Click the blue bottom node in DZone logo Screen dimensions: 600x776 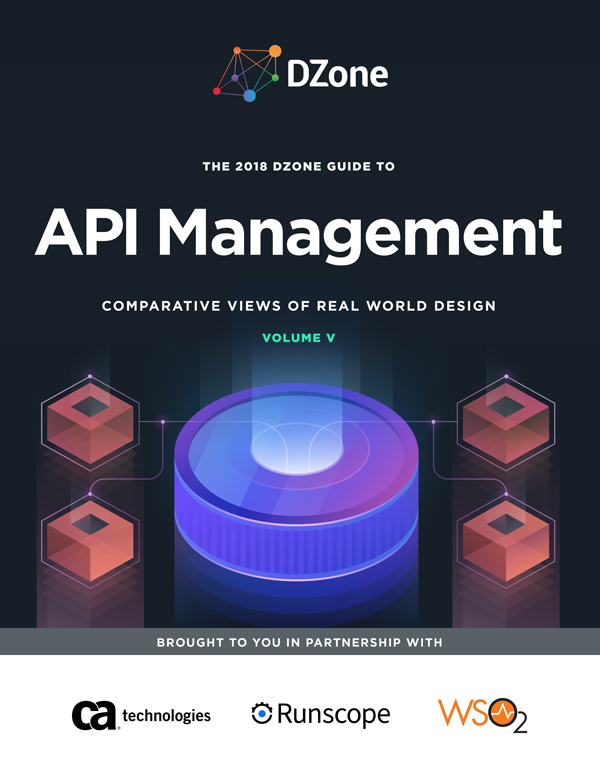(249, 96)
